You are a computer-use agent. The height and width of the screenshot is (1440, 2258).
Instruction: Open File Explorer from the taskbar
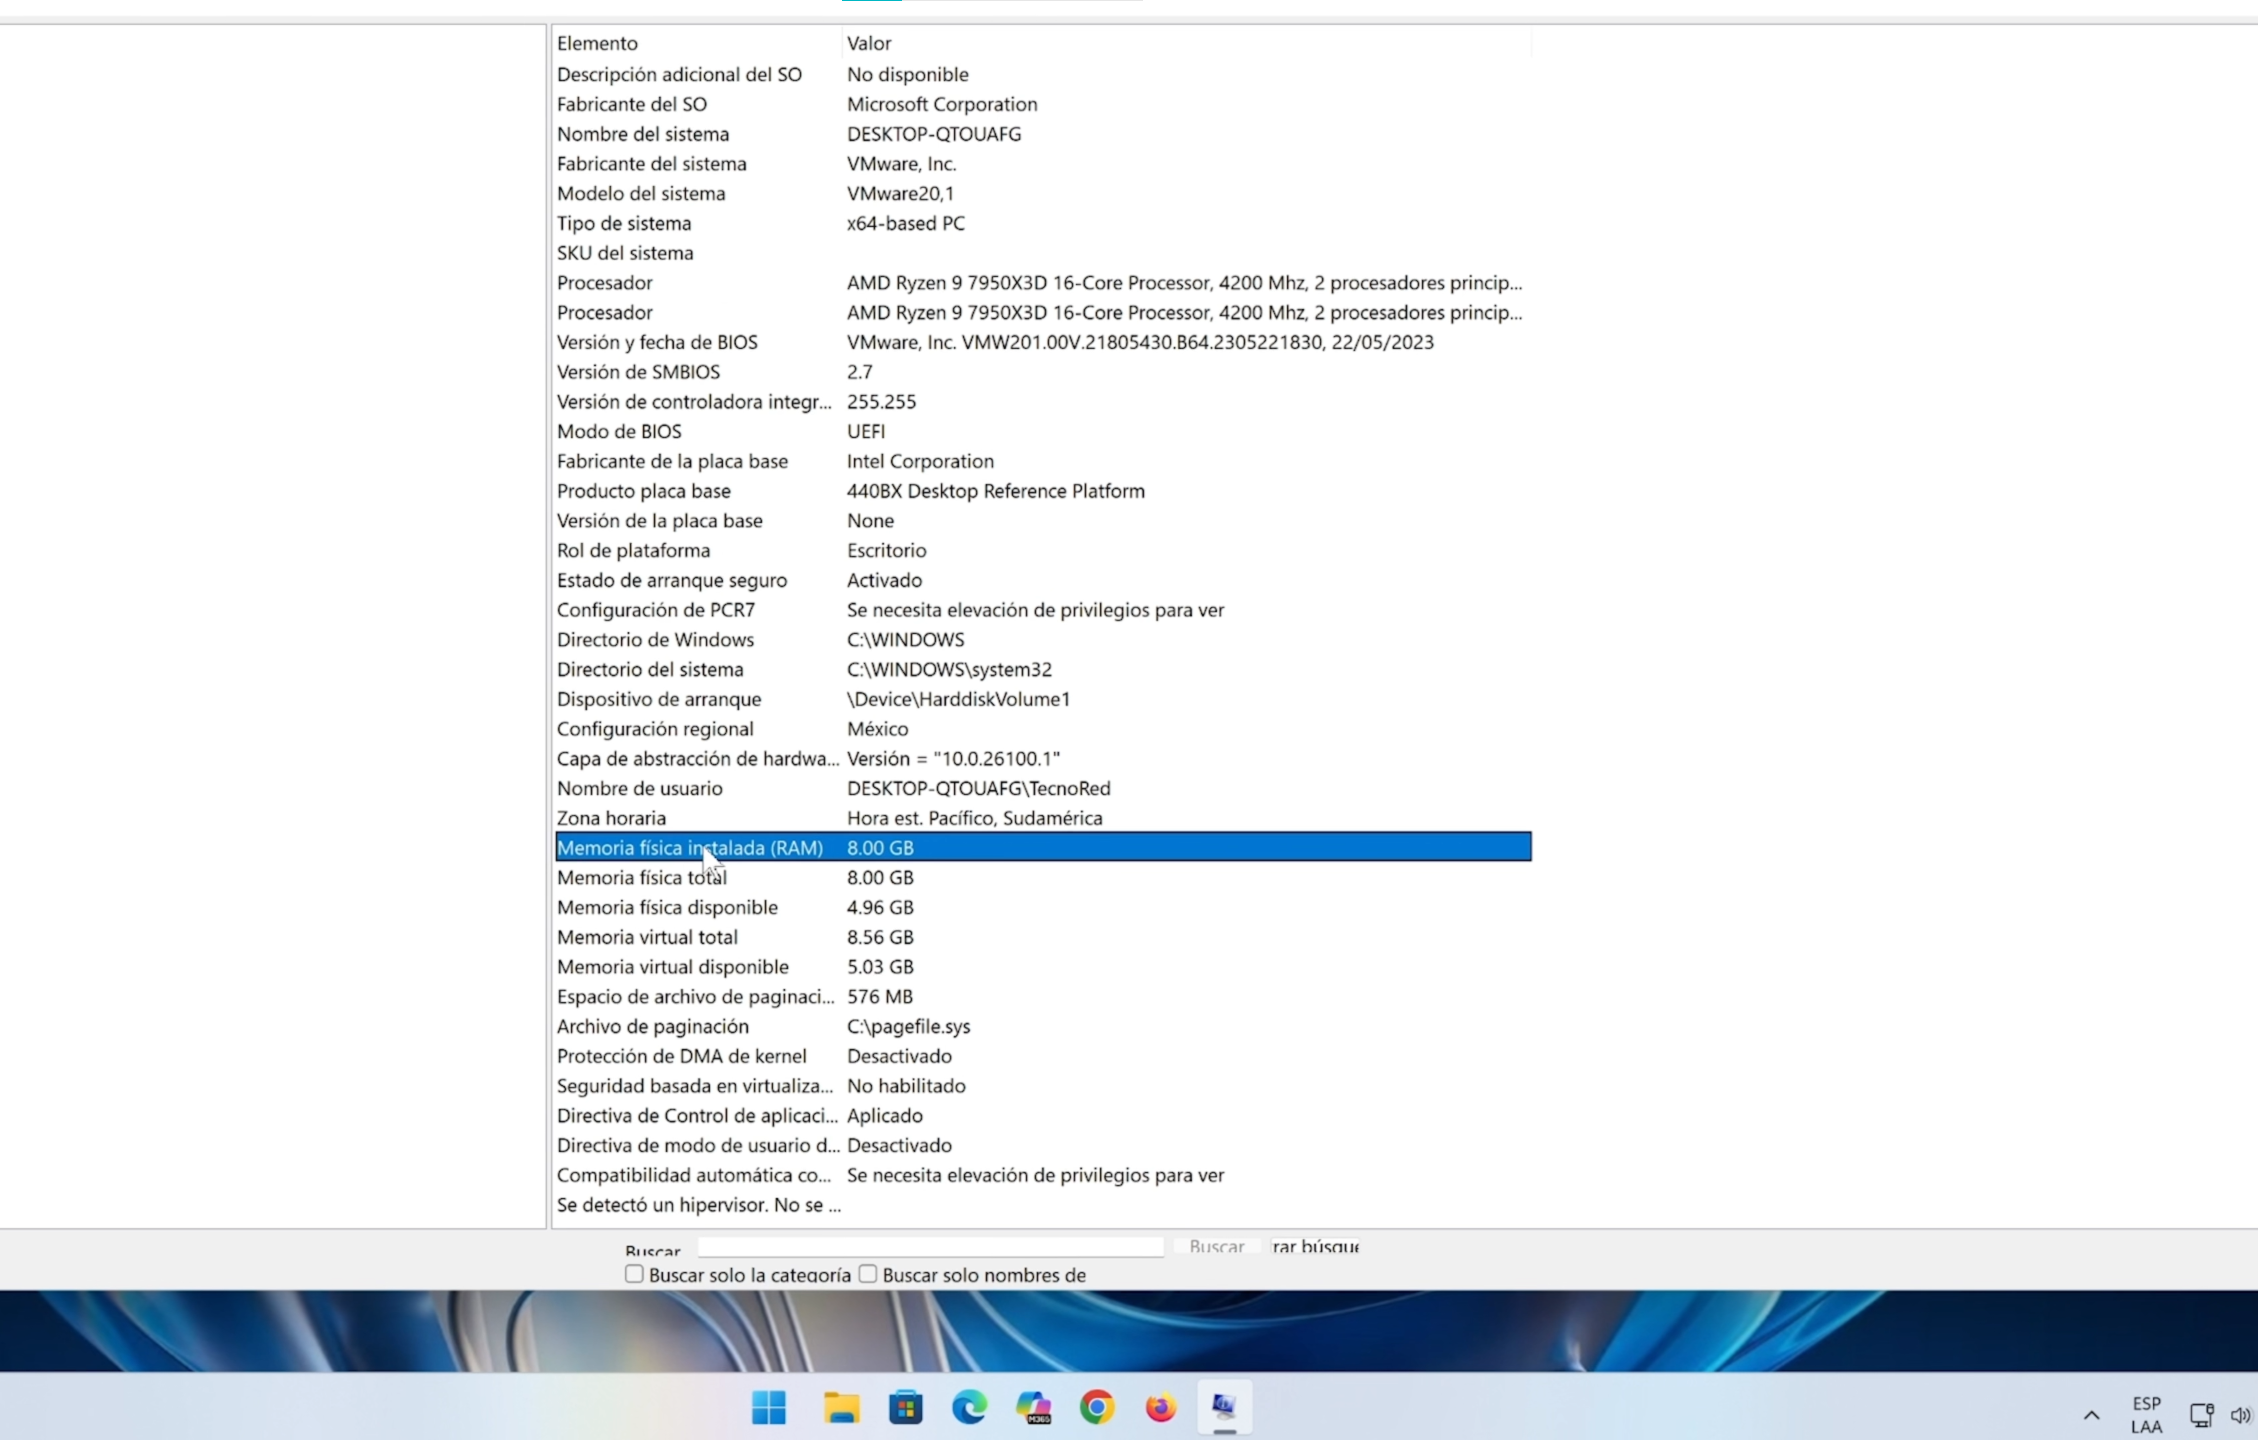[841, 1407]
